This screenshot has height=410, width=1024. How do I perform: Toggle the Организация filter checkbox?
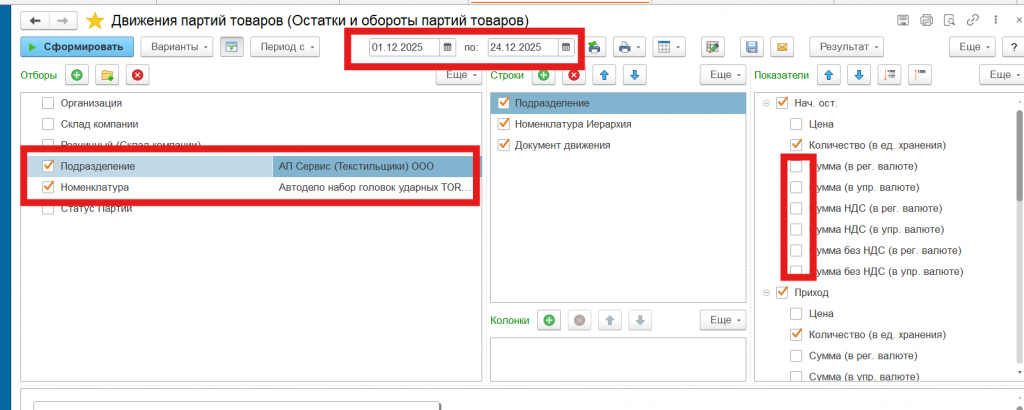48,103
